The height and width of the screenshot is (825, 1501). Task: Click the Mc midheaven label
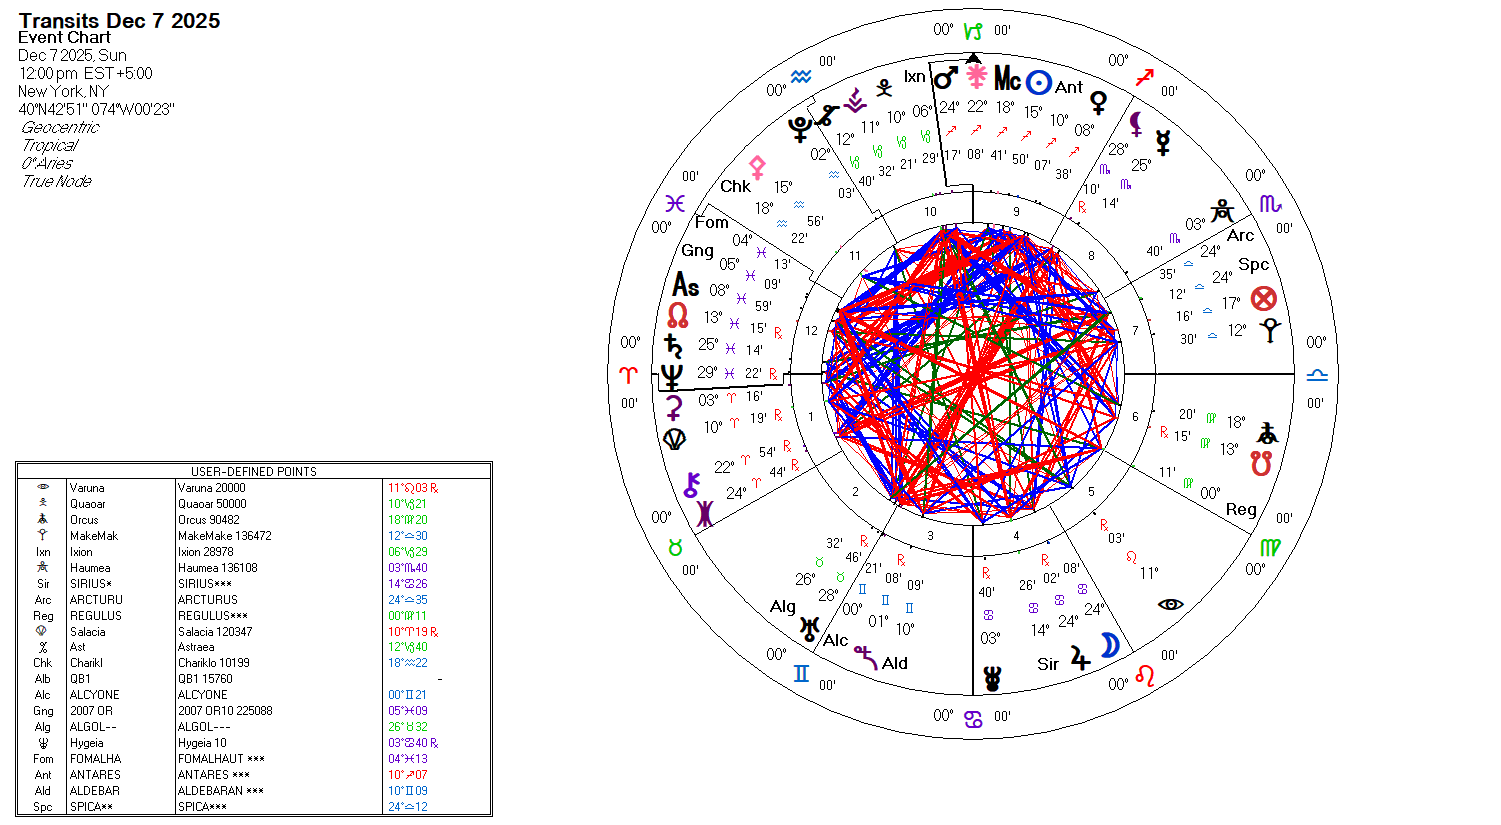pyautogui.click(x=1007, y=80)
